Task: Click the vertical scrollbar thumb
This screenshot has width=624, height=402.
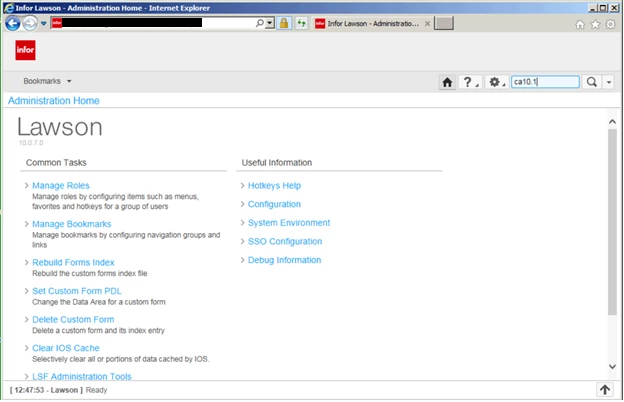Action: tap(612, 222)
